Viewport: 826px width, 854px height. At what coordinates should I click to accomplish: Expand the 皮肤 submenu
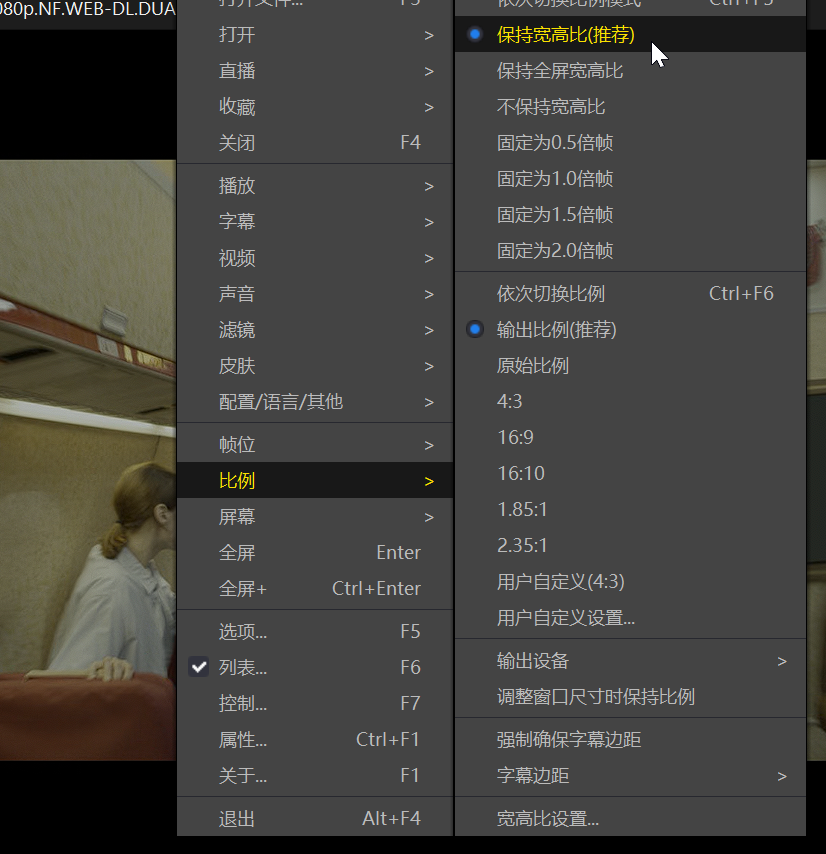coord(315,365)
